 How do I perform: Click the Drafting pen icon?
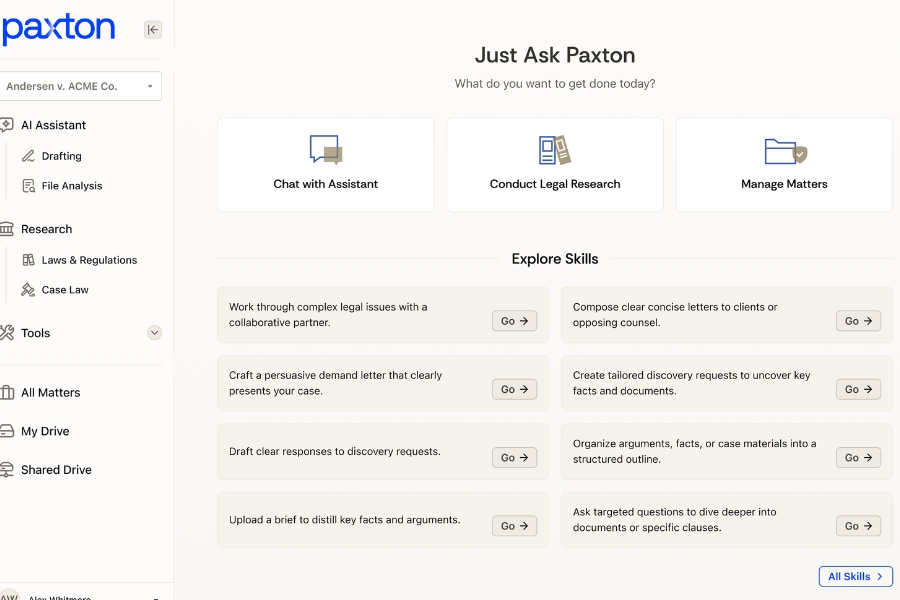[x=28, y=156]
